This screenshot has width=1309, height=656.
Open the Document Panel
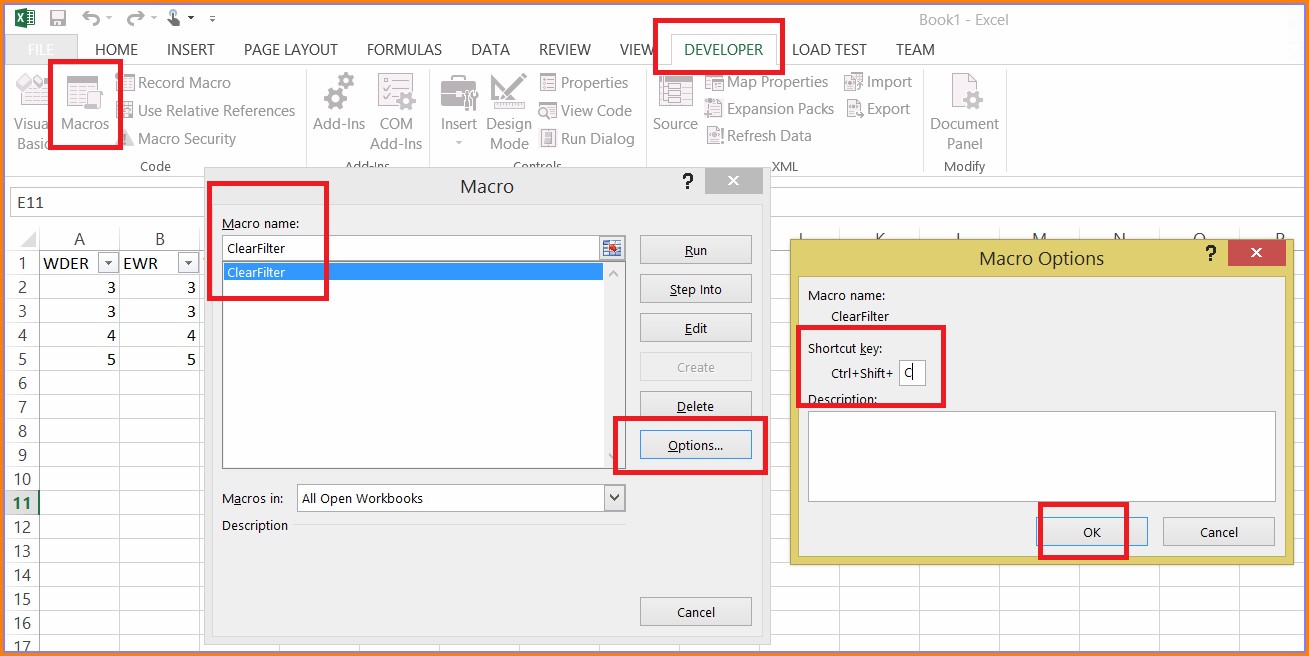[964, 112]
